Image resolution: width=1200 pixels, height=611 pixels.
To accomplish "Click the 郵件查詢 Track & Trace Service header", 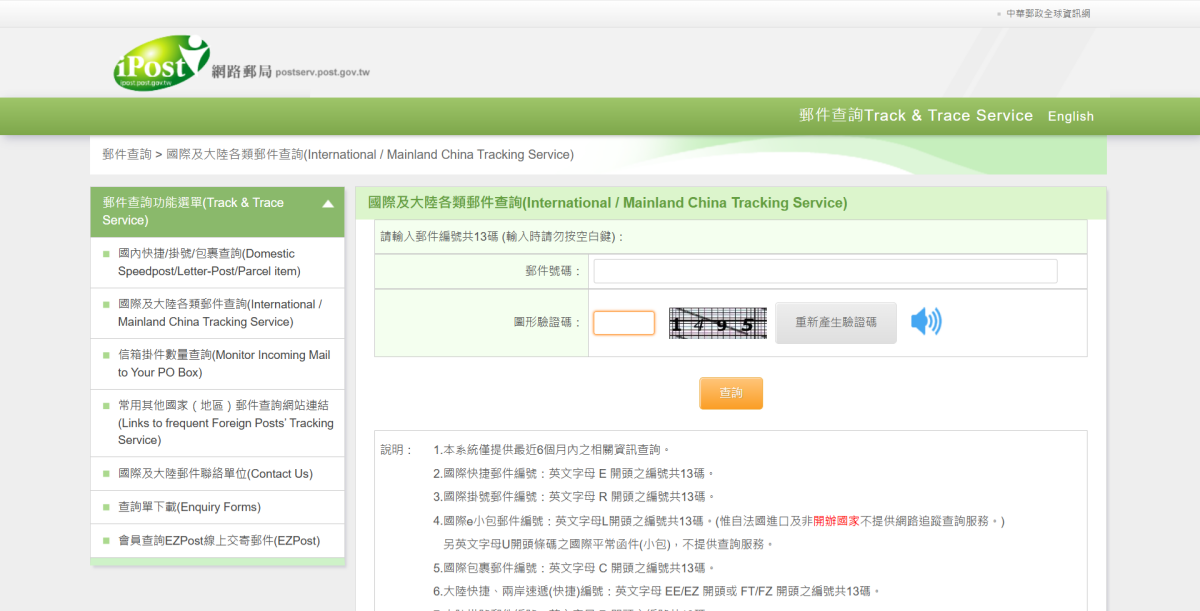I will tap(915, 116).
